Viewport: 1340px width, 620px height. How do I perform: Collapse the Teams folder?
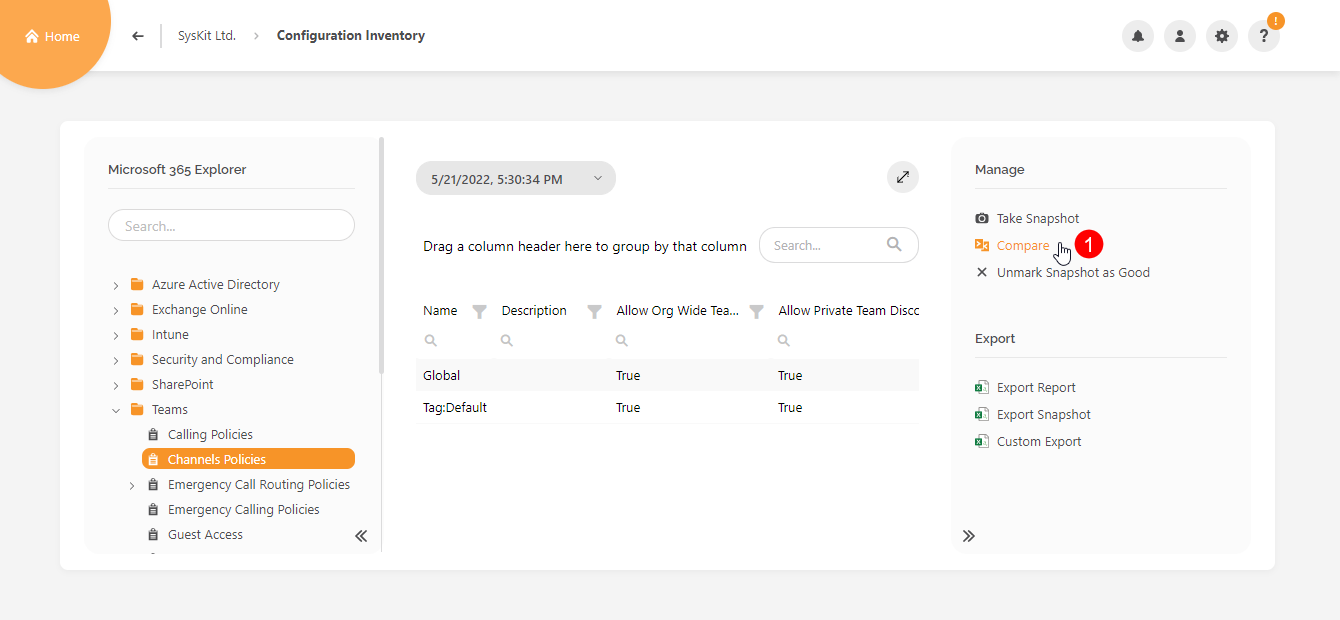click(x=116, y=410)
